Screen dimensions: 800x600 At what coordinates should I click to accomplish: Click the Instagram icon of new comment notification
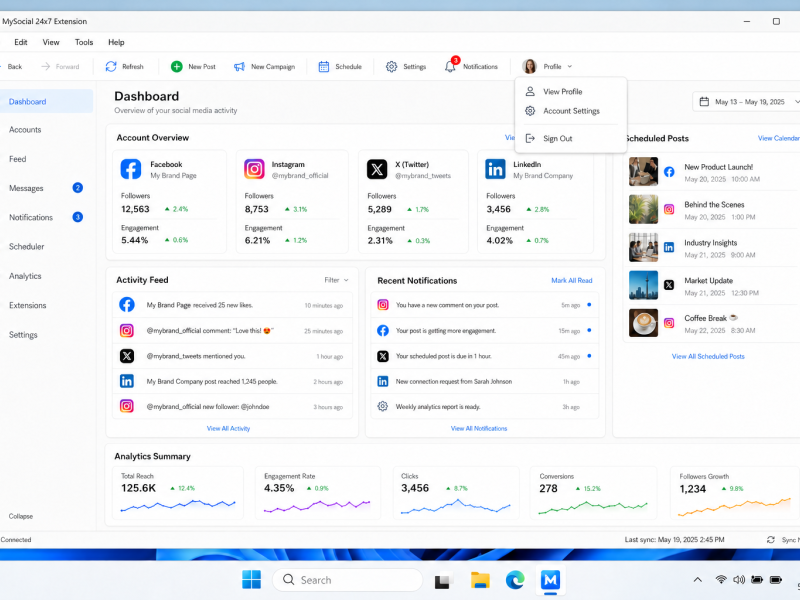click(383, 305)
